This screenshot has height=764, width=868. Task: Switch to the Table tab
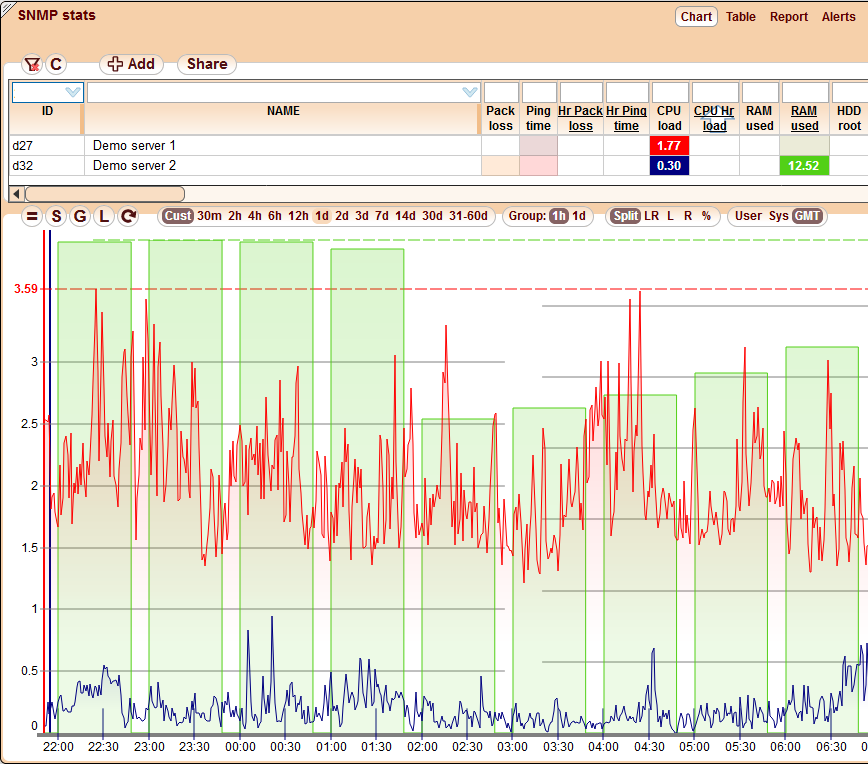click(x=740, y=17)
